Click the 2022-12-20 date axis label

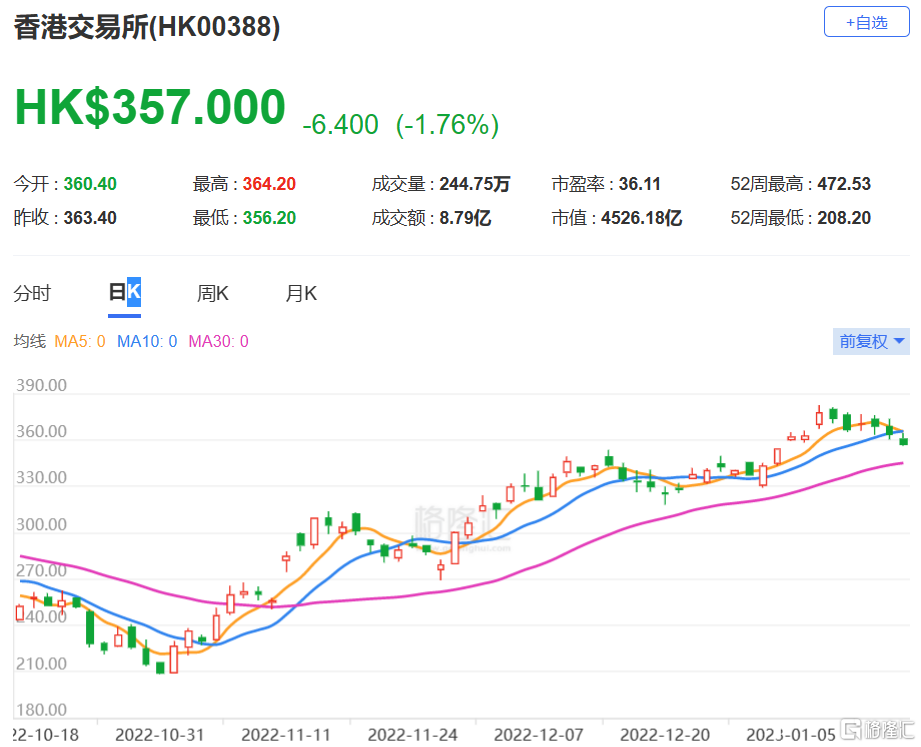click(x=665, y=735)
